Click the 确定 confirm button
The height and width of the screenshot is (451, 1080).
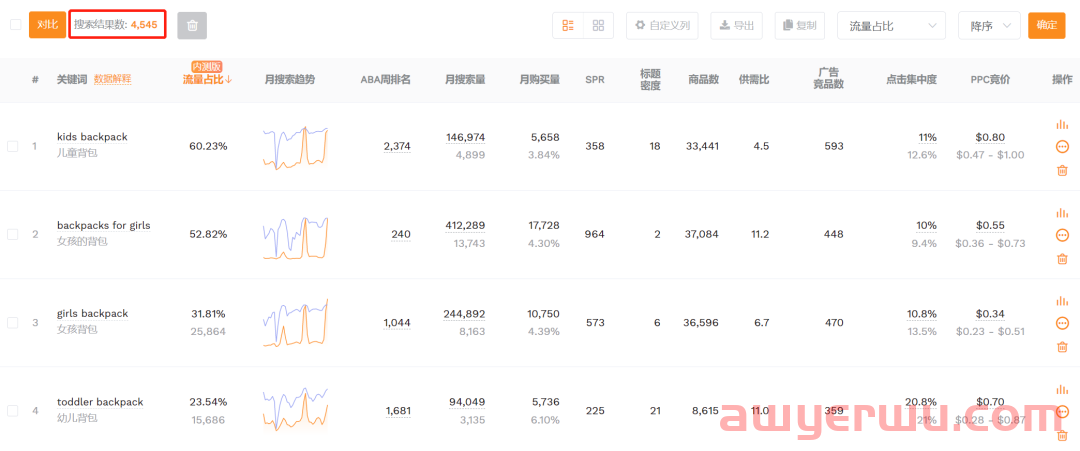(1046, 25)
